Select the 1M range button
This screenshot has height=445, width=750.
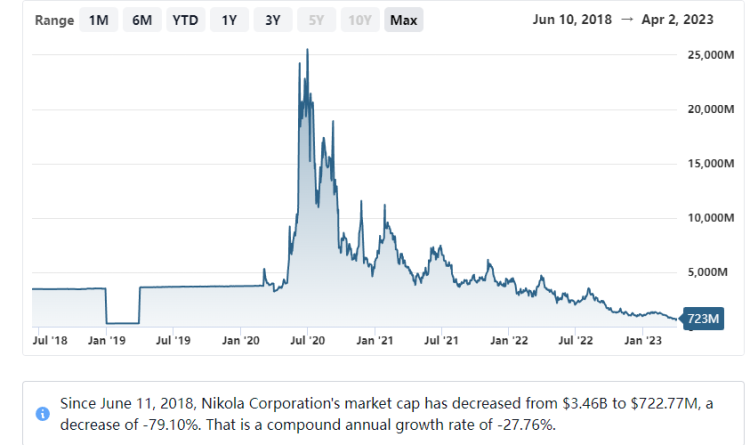pos(98,20)
